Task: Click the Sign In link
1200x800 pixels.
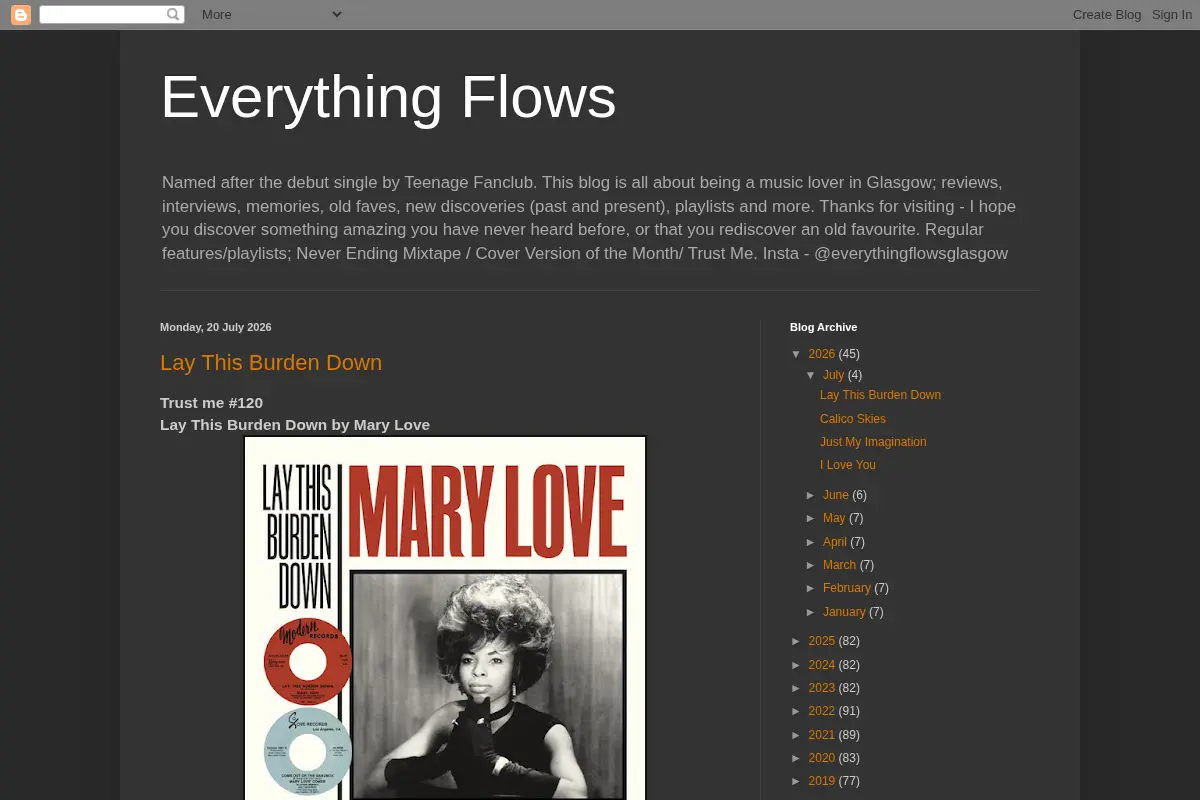Action: (1172, 14)
